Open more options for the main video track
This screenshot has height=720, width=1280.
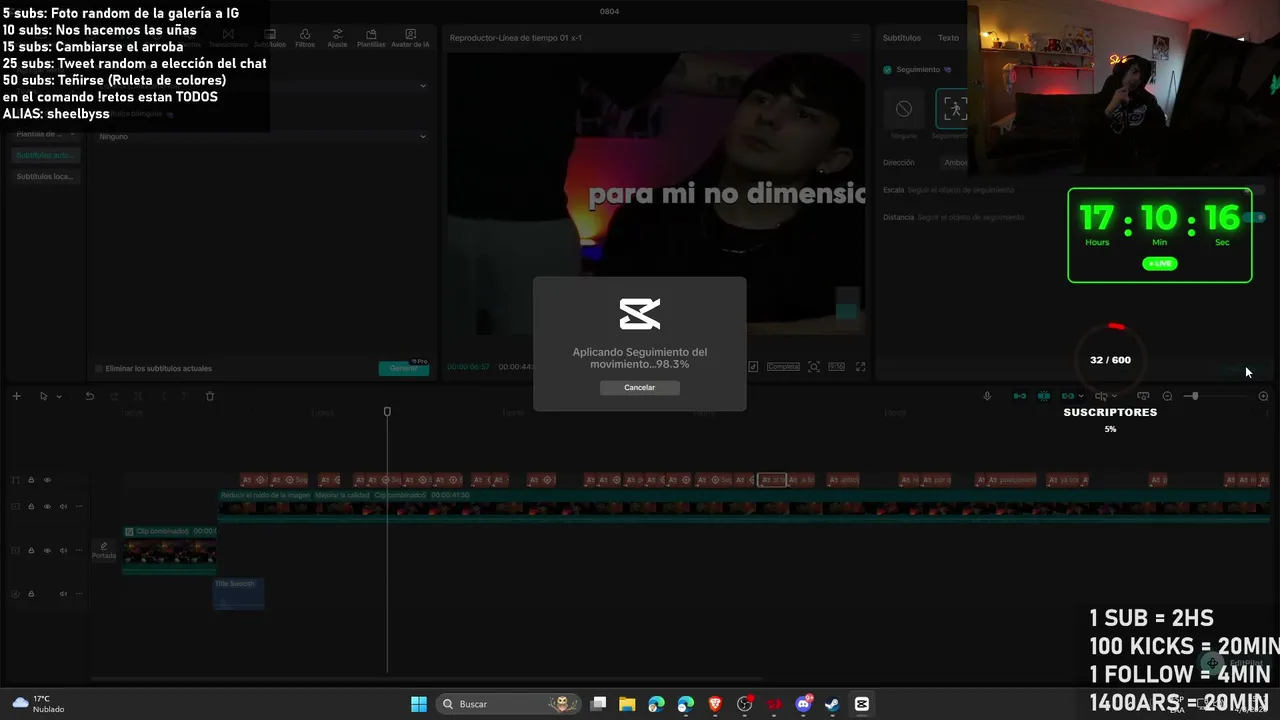coord(79,507)
